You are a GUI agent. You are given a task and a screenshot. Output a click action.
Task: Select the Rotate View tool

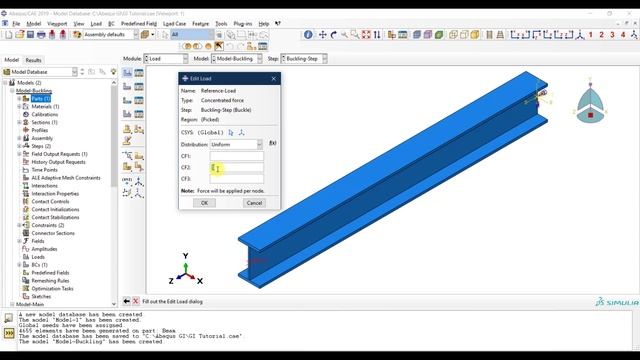click(x=333, y=35)
